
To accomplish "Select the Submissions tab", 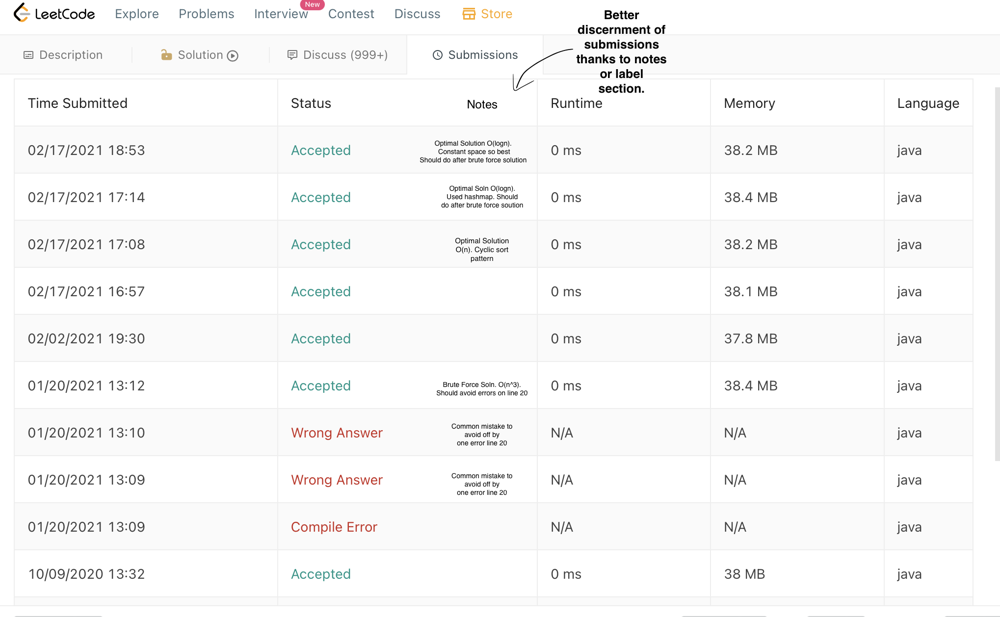I will (475, 55).
